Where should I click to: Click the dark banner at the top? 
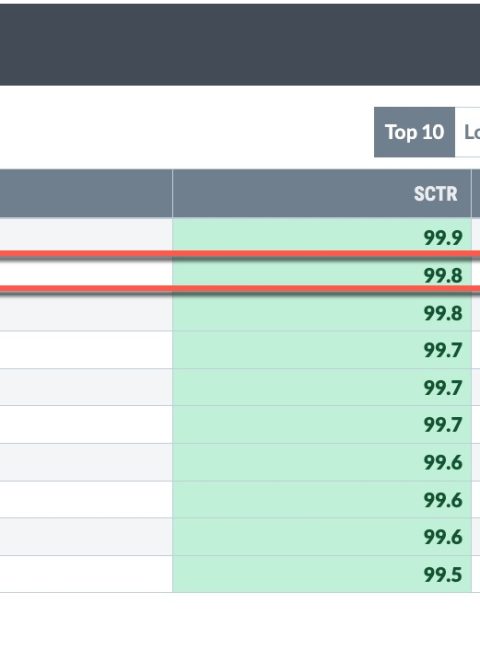pyautogui.click(x=240, y=45)
